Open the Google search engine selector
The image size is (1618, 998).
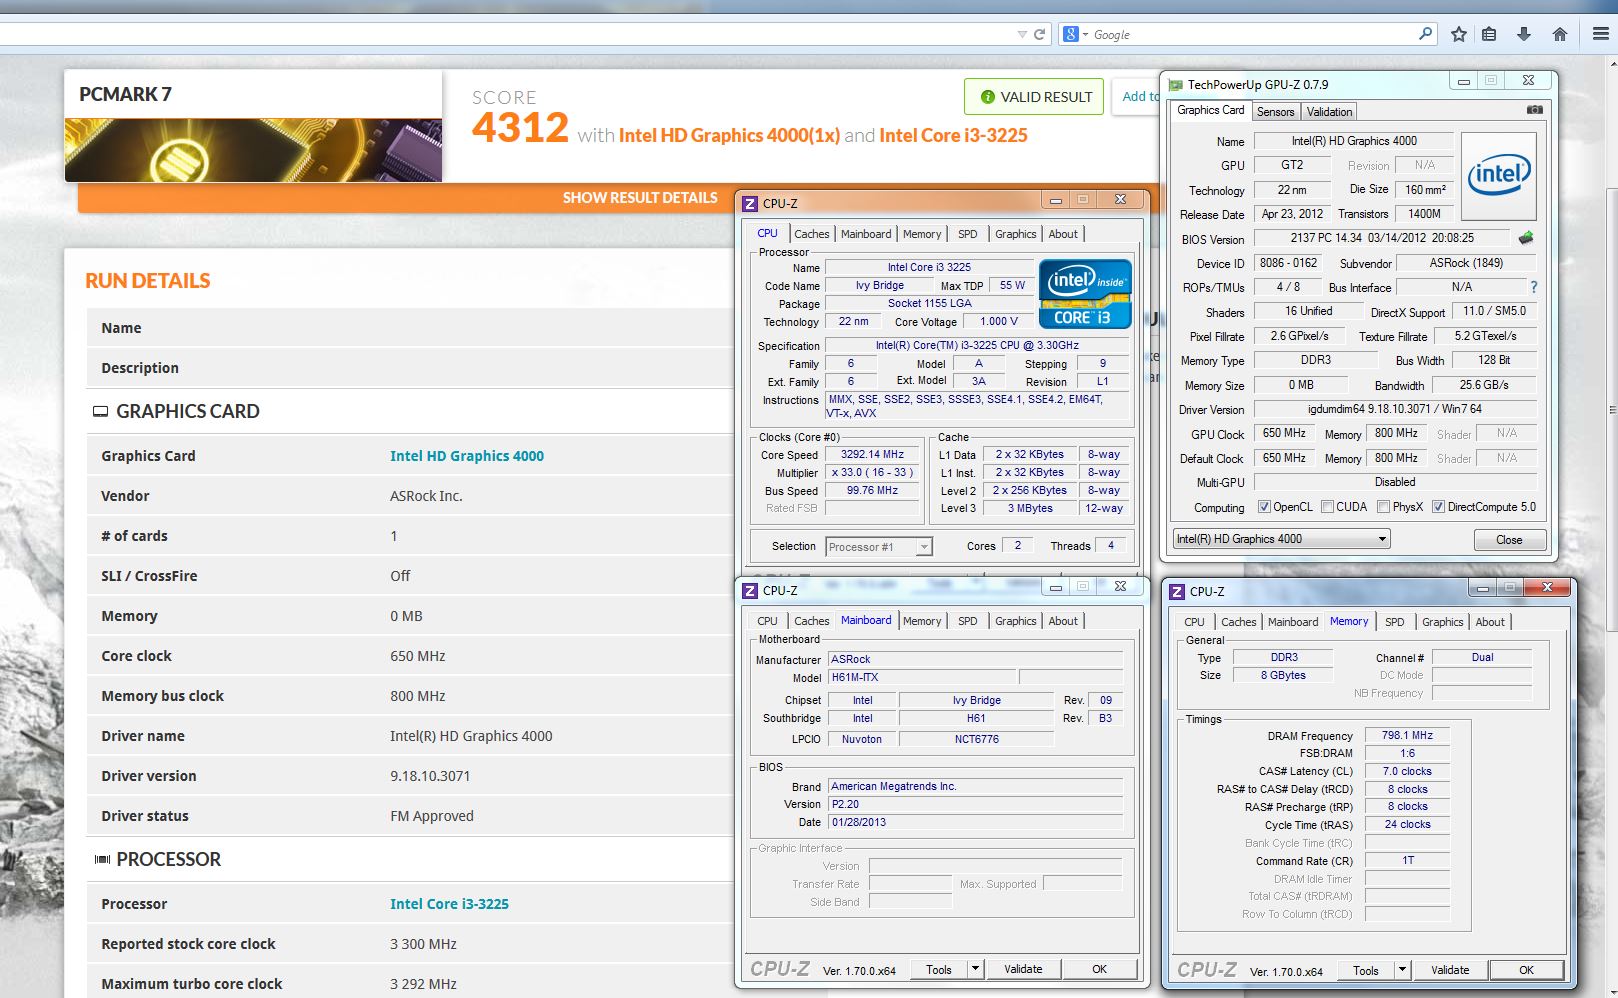[1075, 34]
